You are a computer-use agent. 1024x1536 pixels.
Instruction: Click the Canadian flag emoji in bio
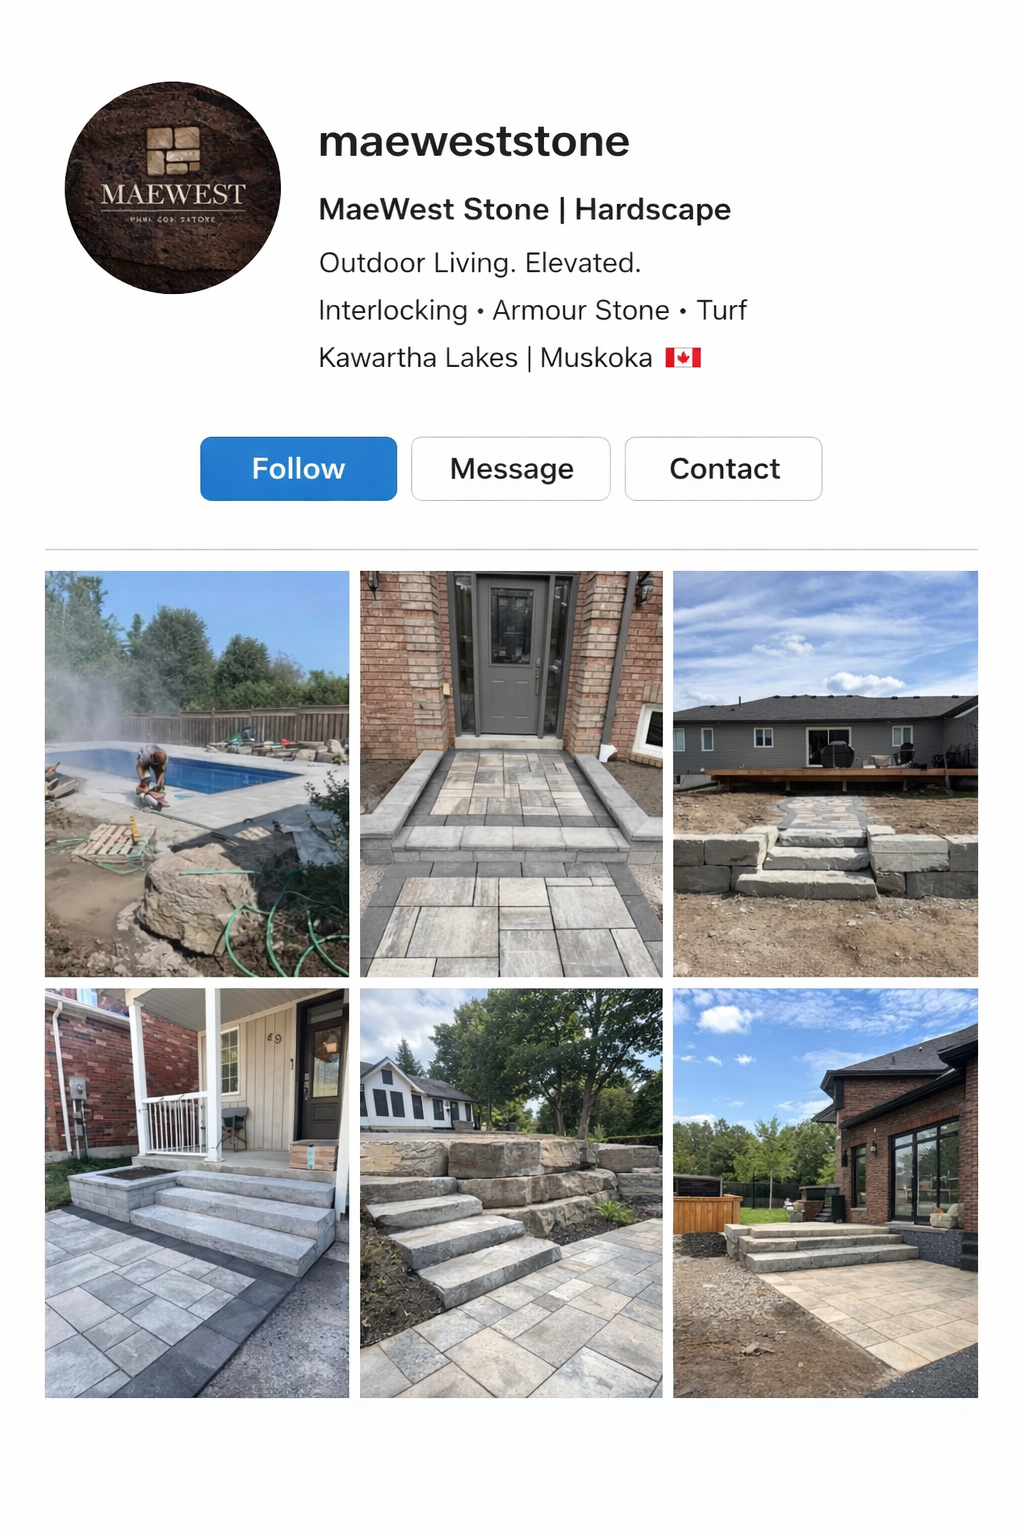683,357
